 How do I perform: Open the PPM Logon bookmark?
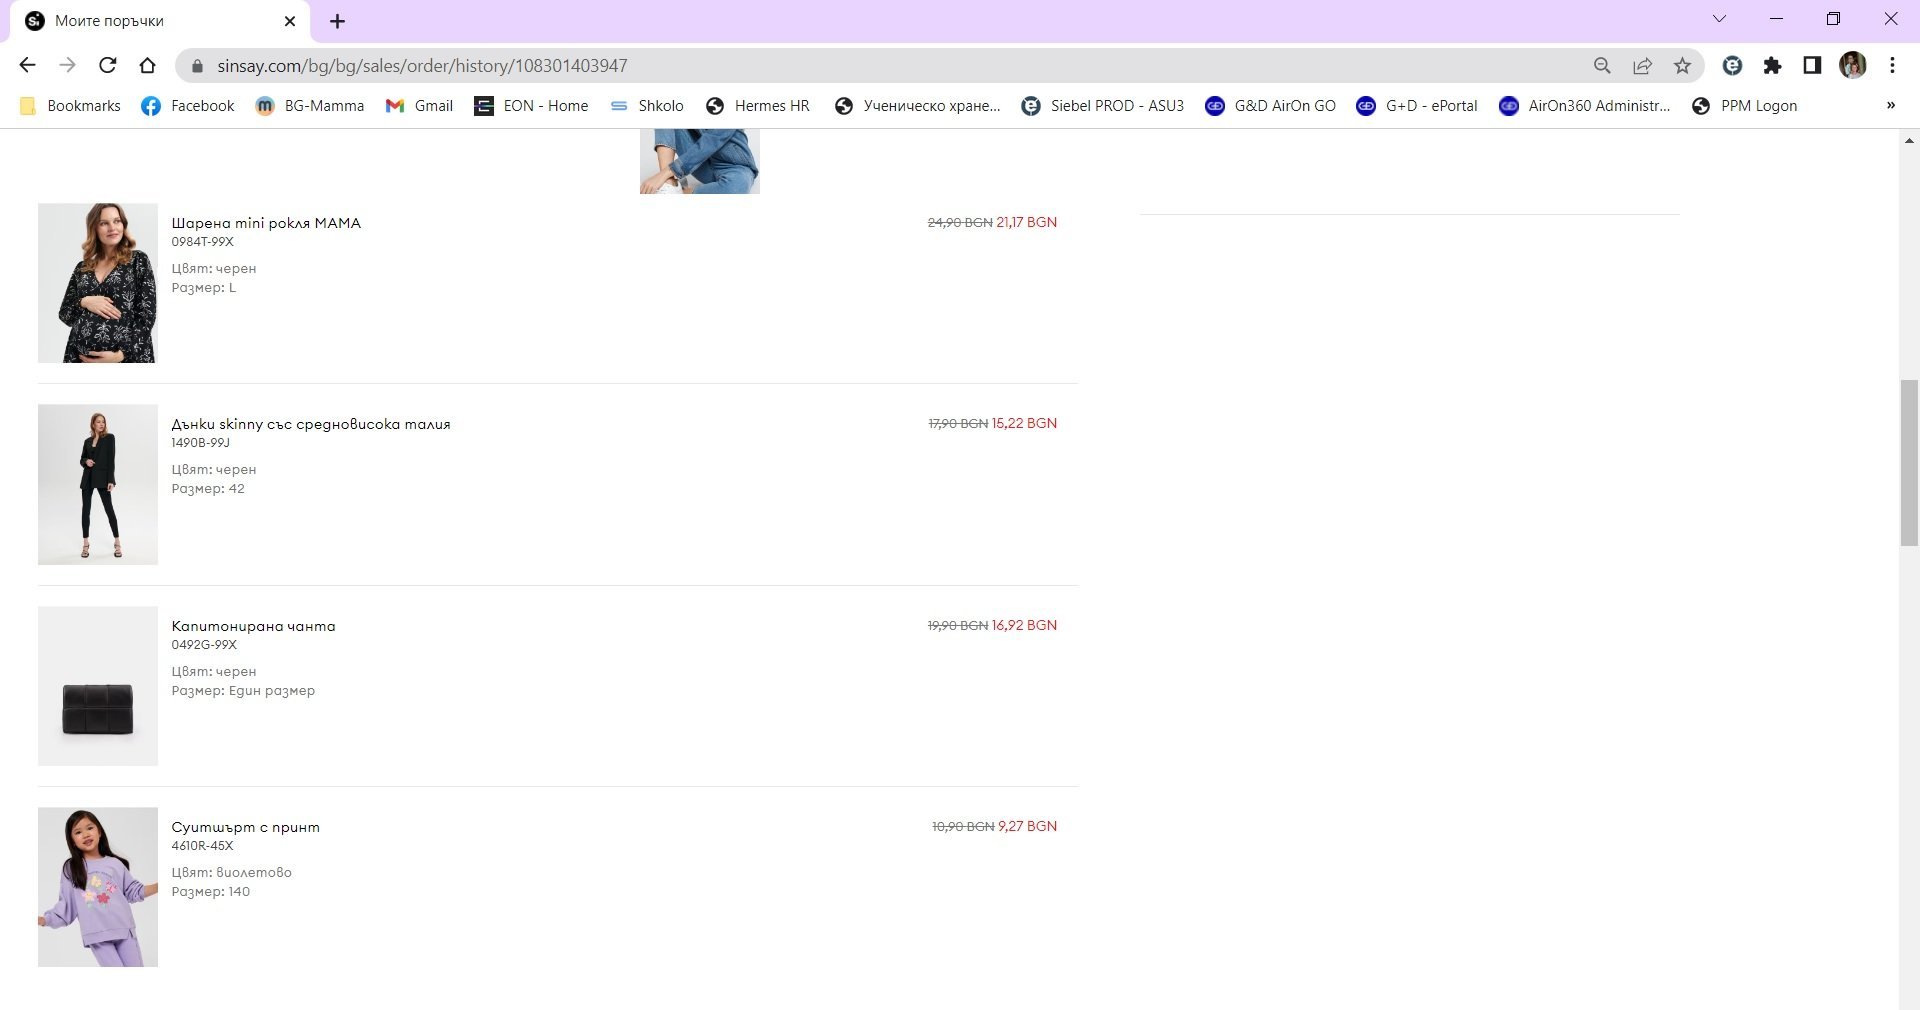(1744, 105)
